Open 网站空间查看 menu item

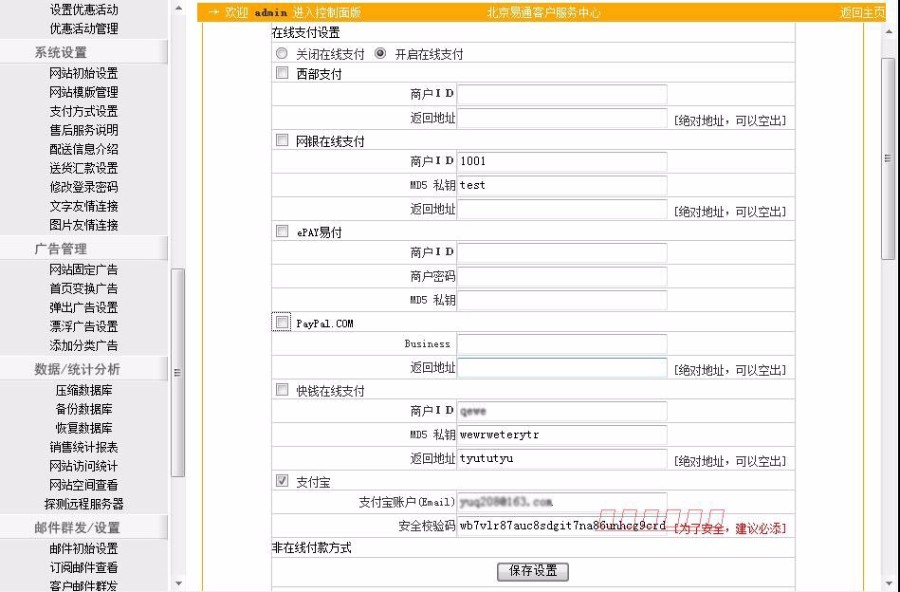[x=84, y=485]
